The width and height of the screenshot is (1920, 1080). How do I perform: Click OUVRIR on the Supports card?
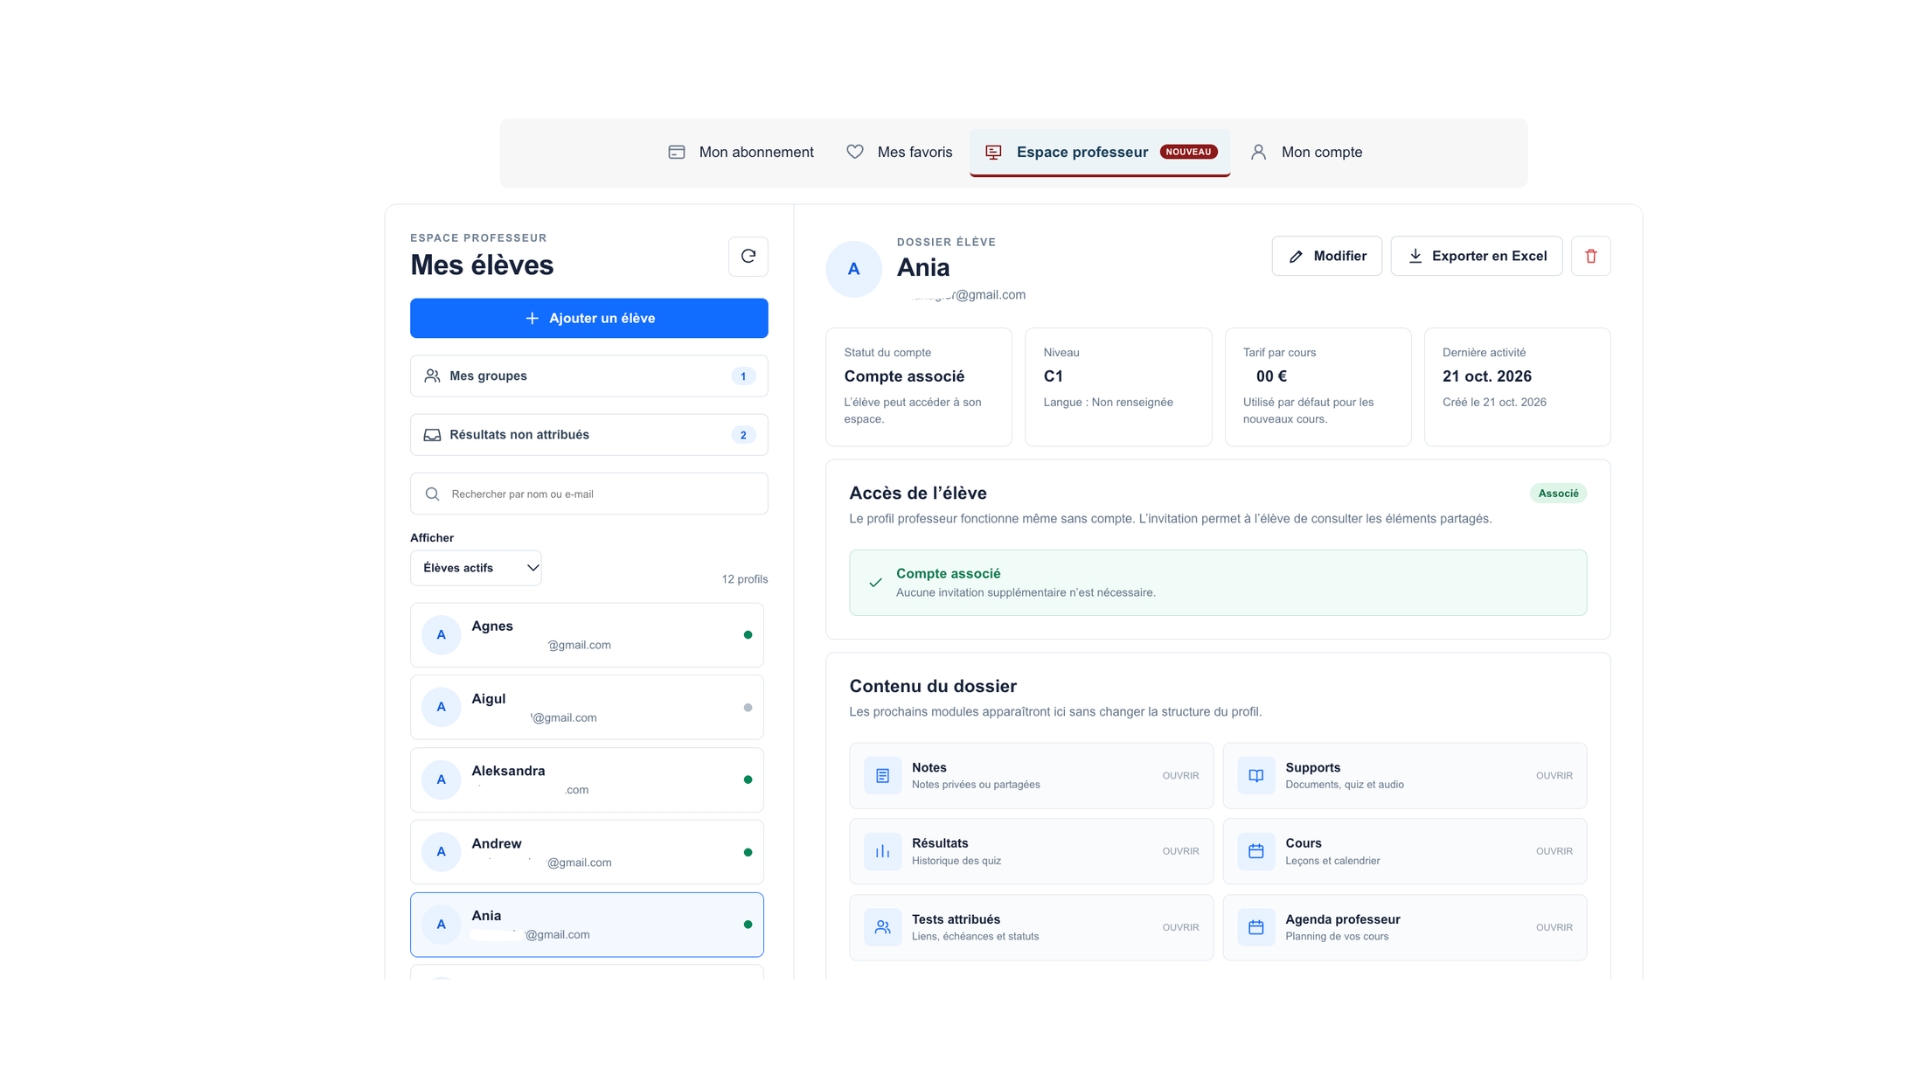pos(1554,776)
